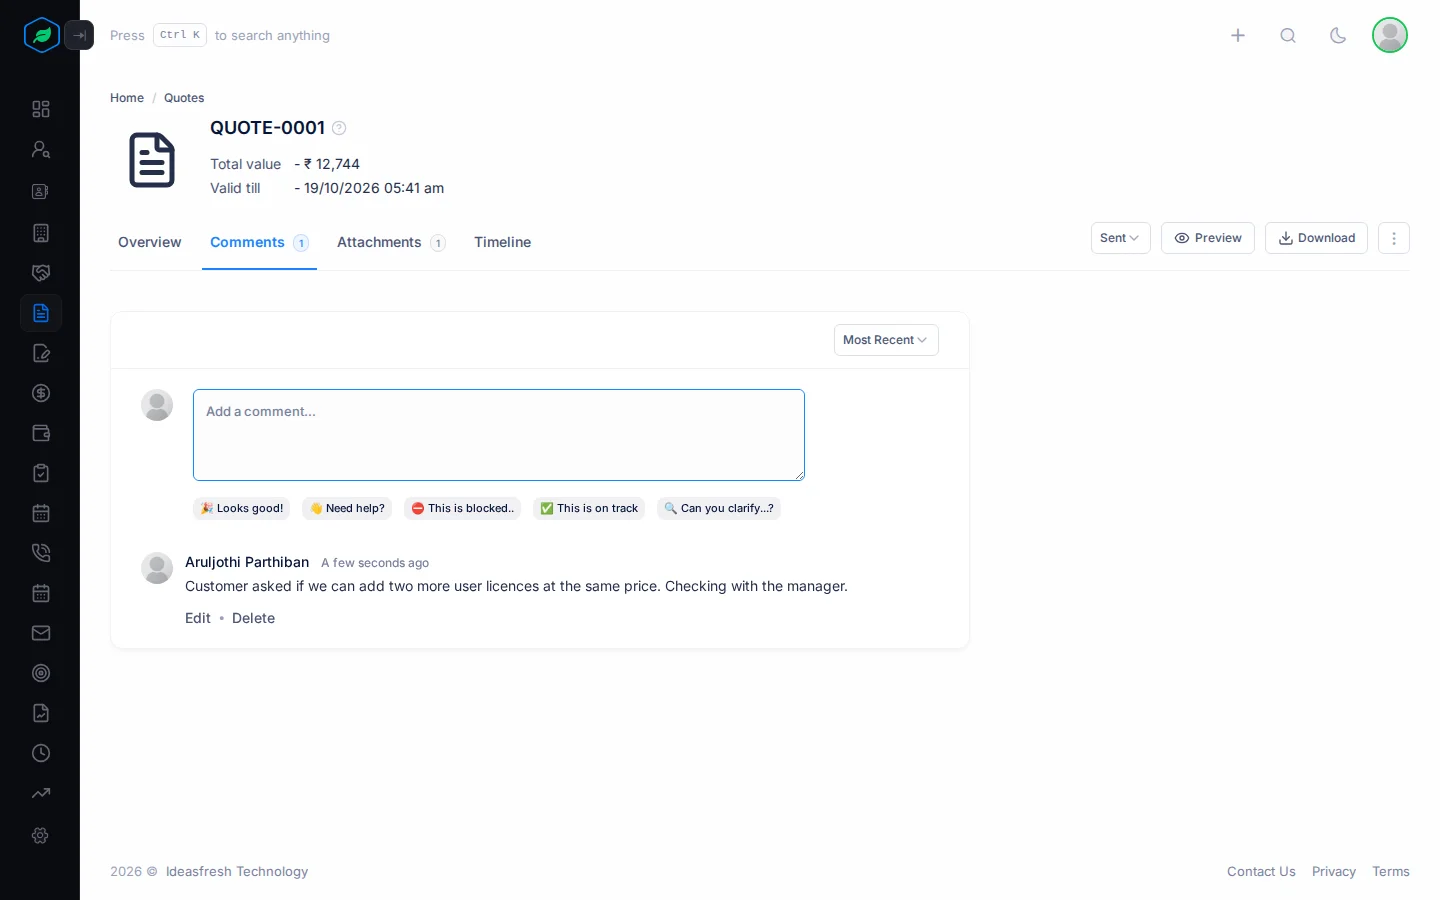Open the Most Recent sort dropdown
Image resolution: width=1440 pixels, height=900 pixels.
(886, 340)
